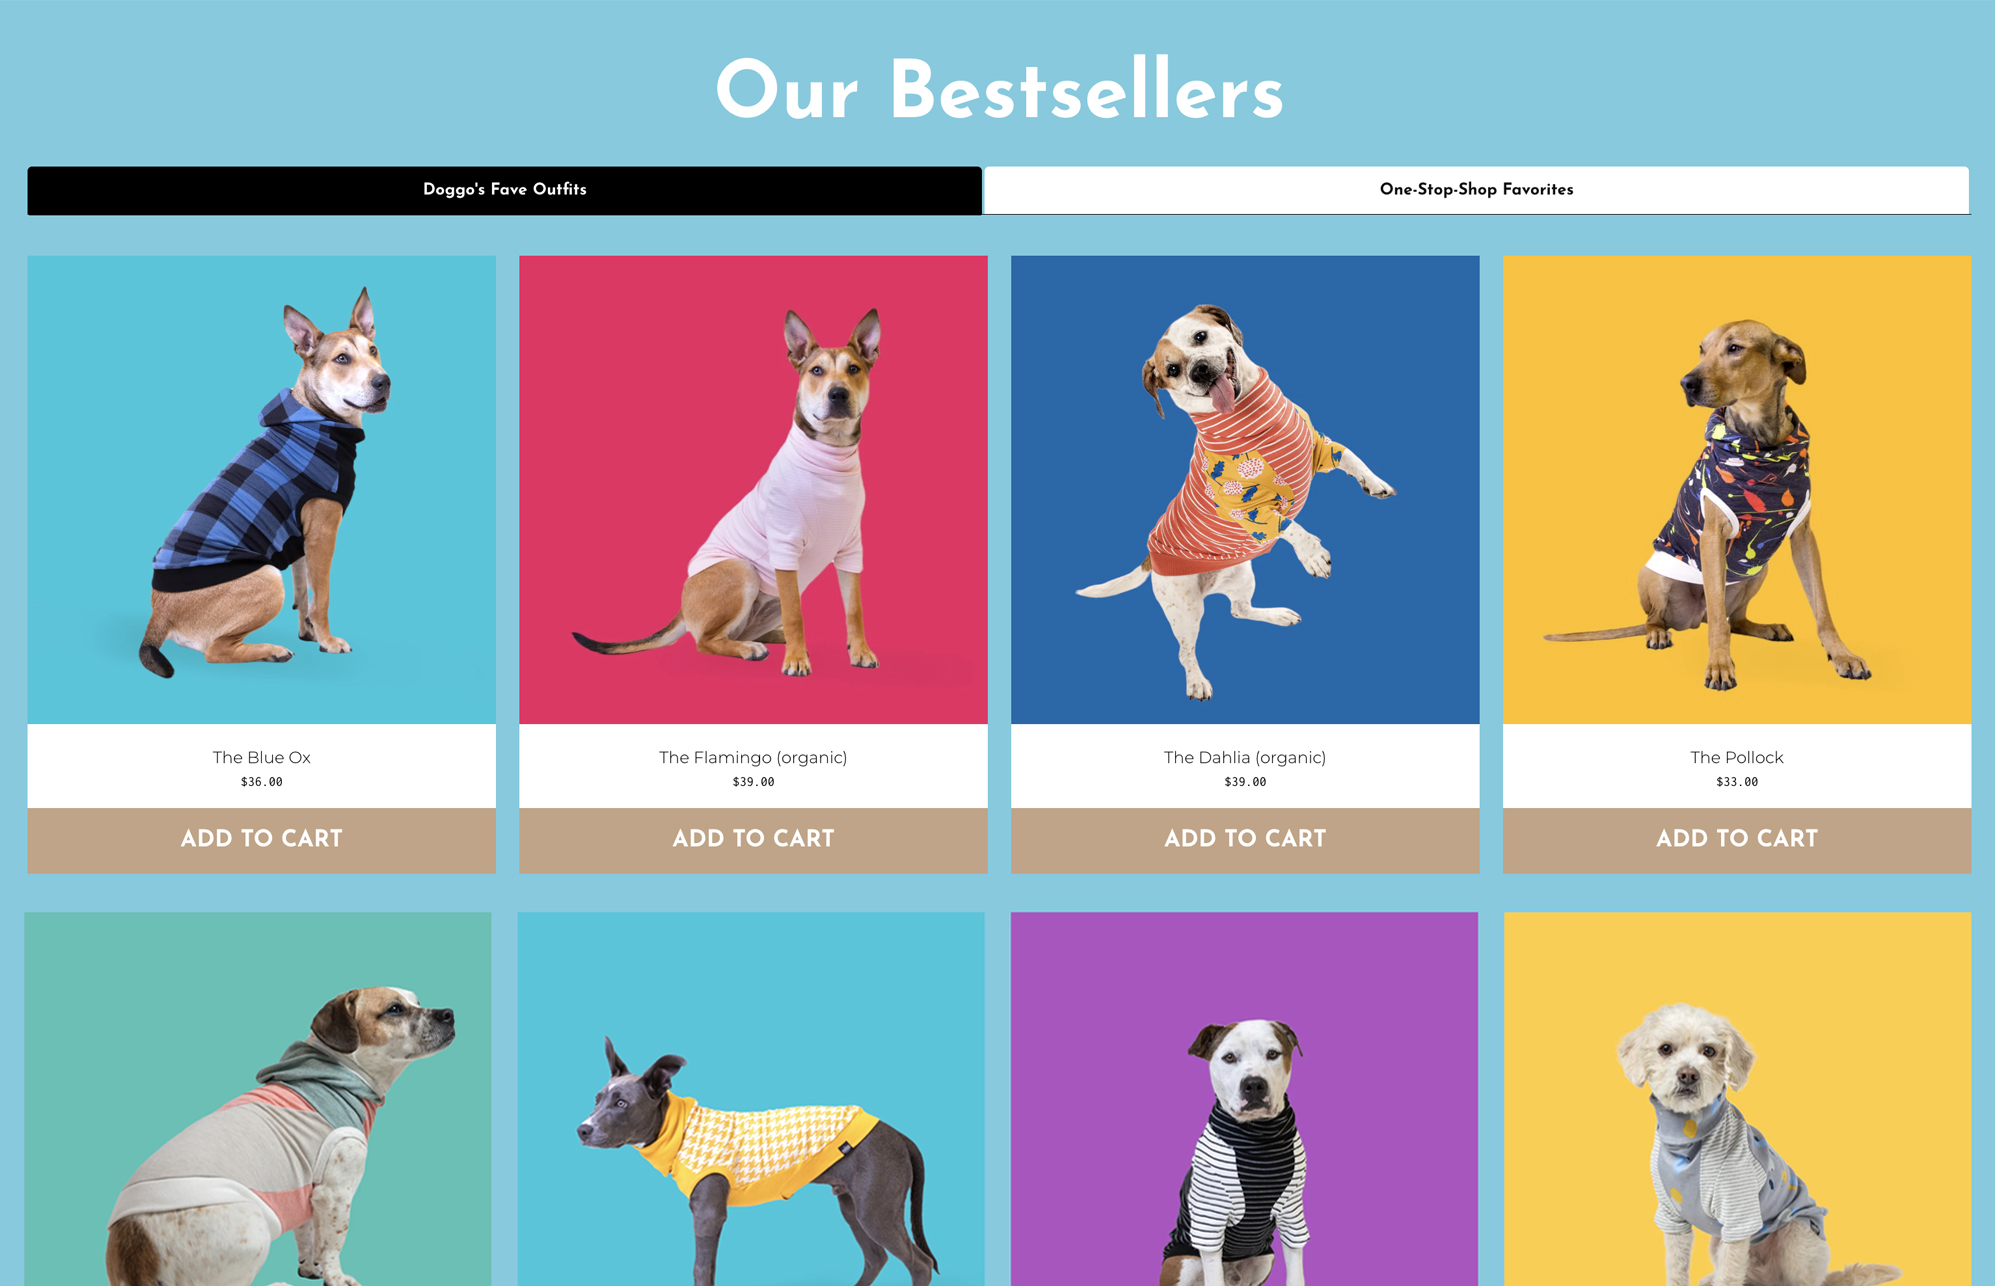The width and height of the screenshot is (1995, 1286).
Task: Select the $33.00 price under The Pollock
Action: click(1737, 782)
